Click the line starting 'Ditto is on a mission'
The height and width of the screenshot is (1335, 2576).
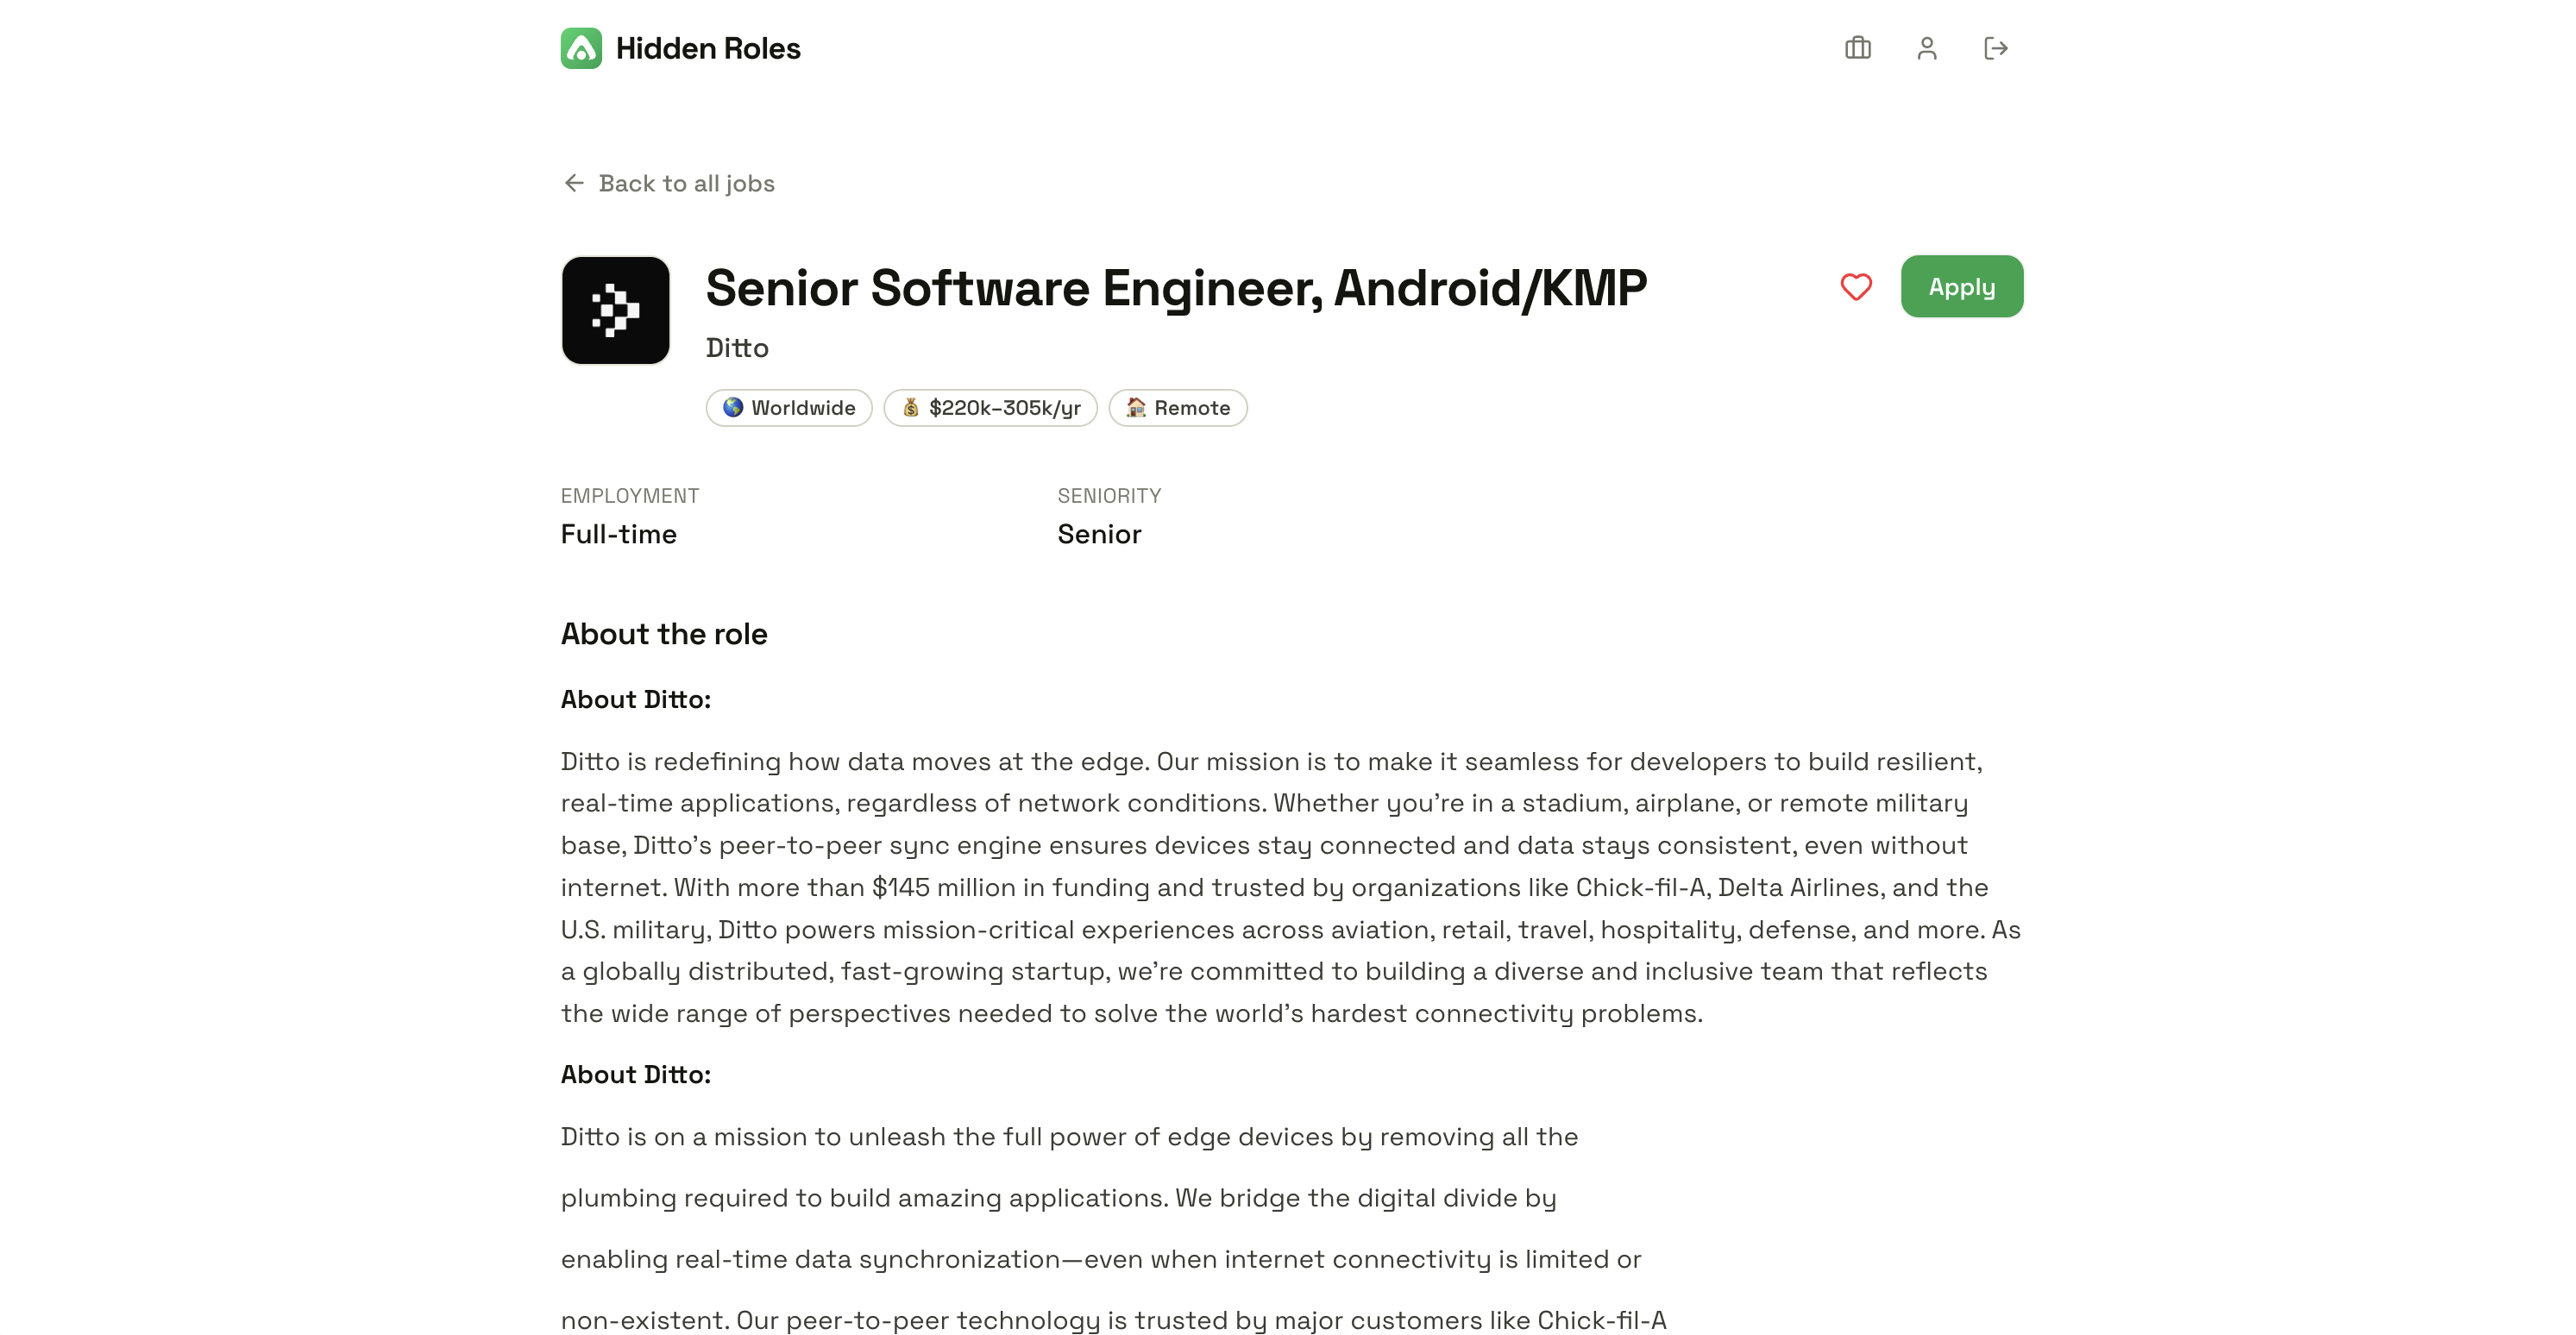click(x=1070, y=1137)
